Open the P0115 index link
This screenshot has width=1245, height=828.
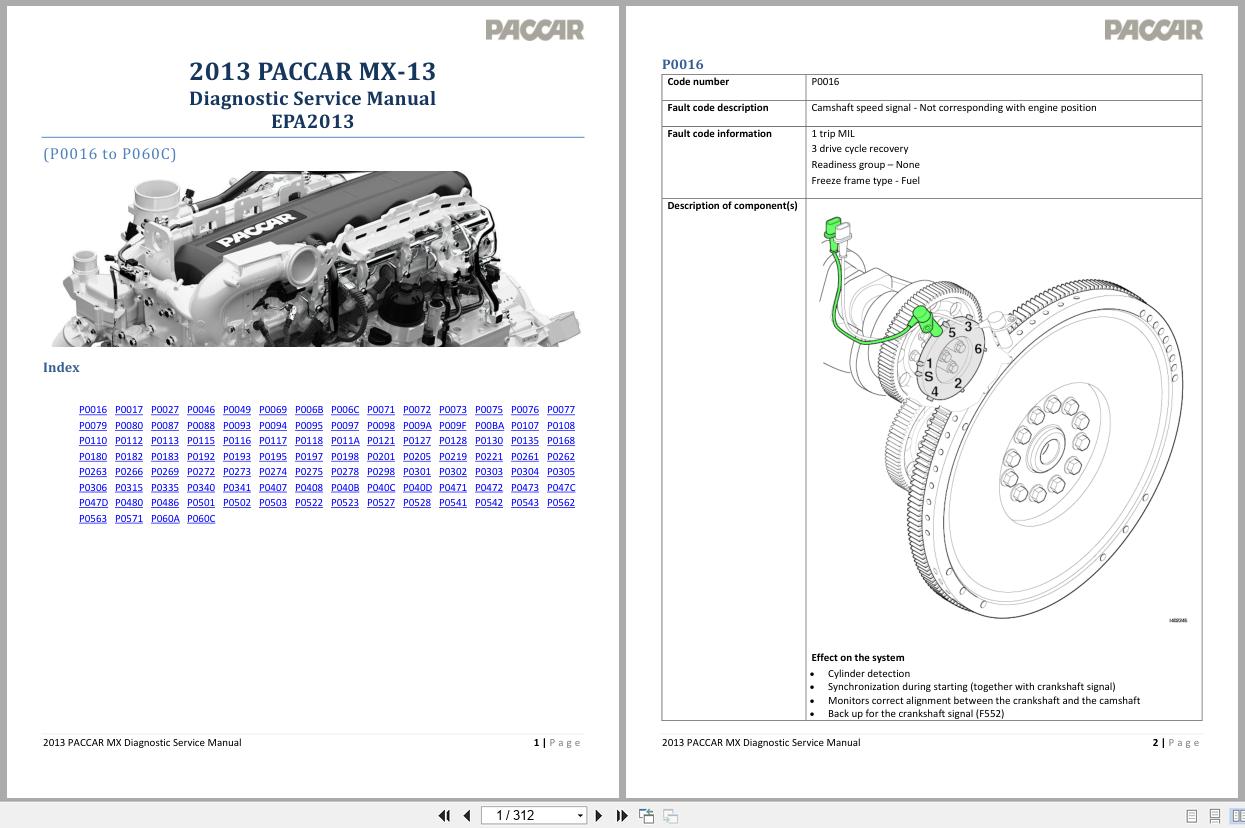tap(201, 441)
